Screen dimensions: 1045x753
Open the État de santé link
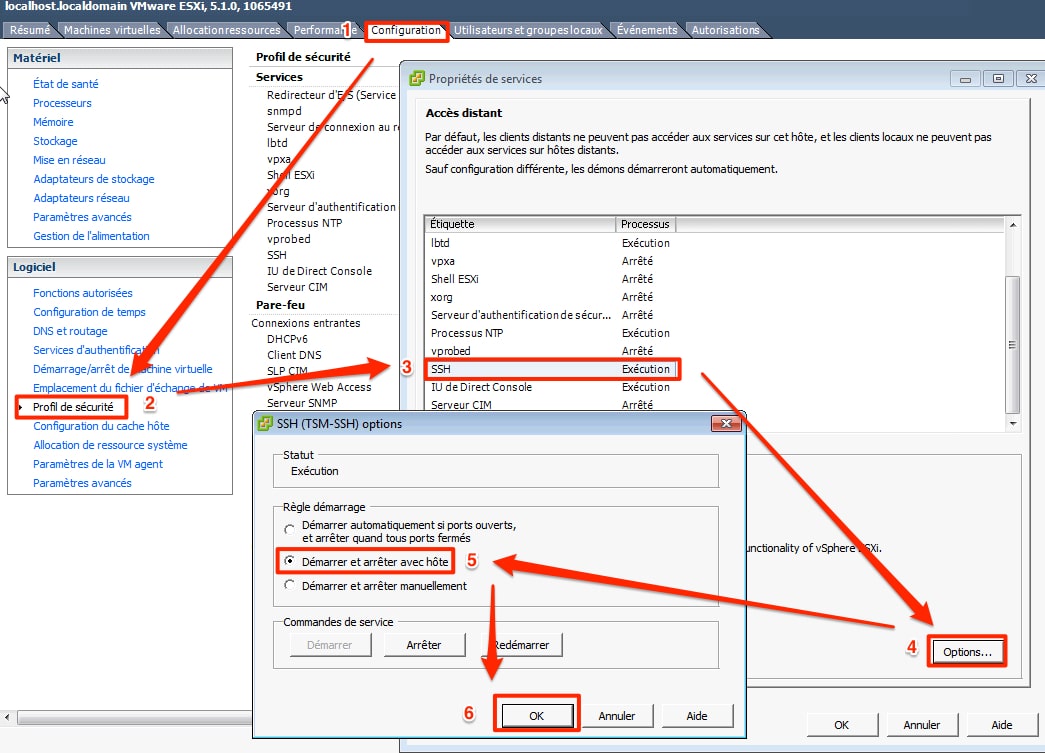pyautogui.click(x=66, y=84)
